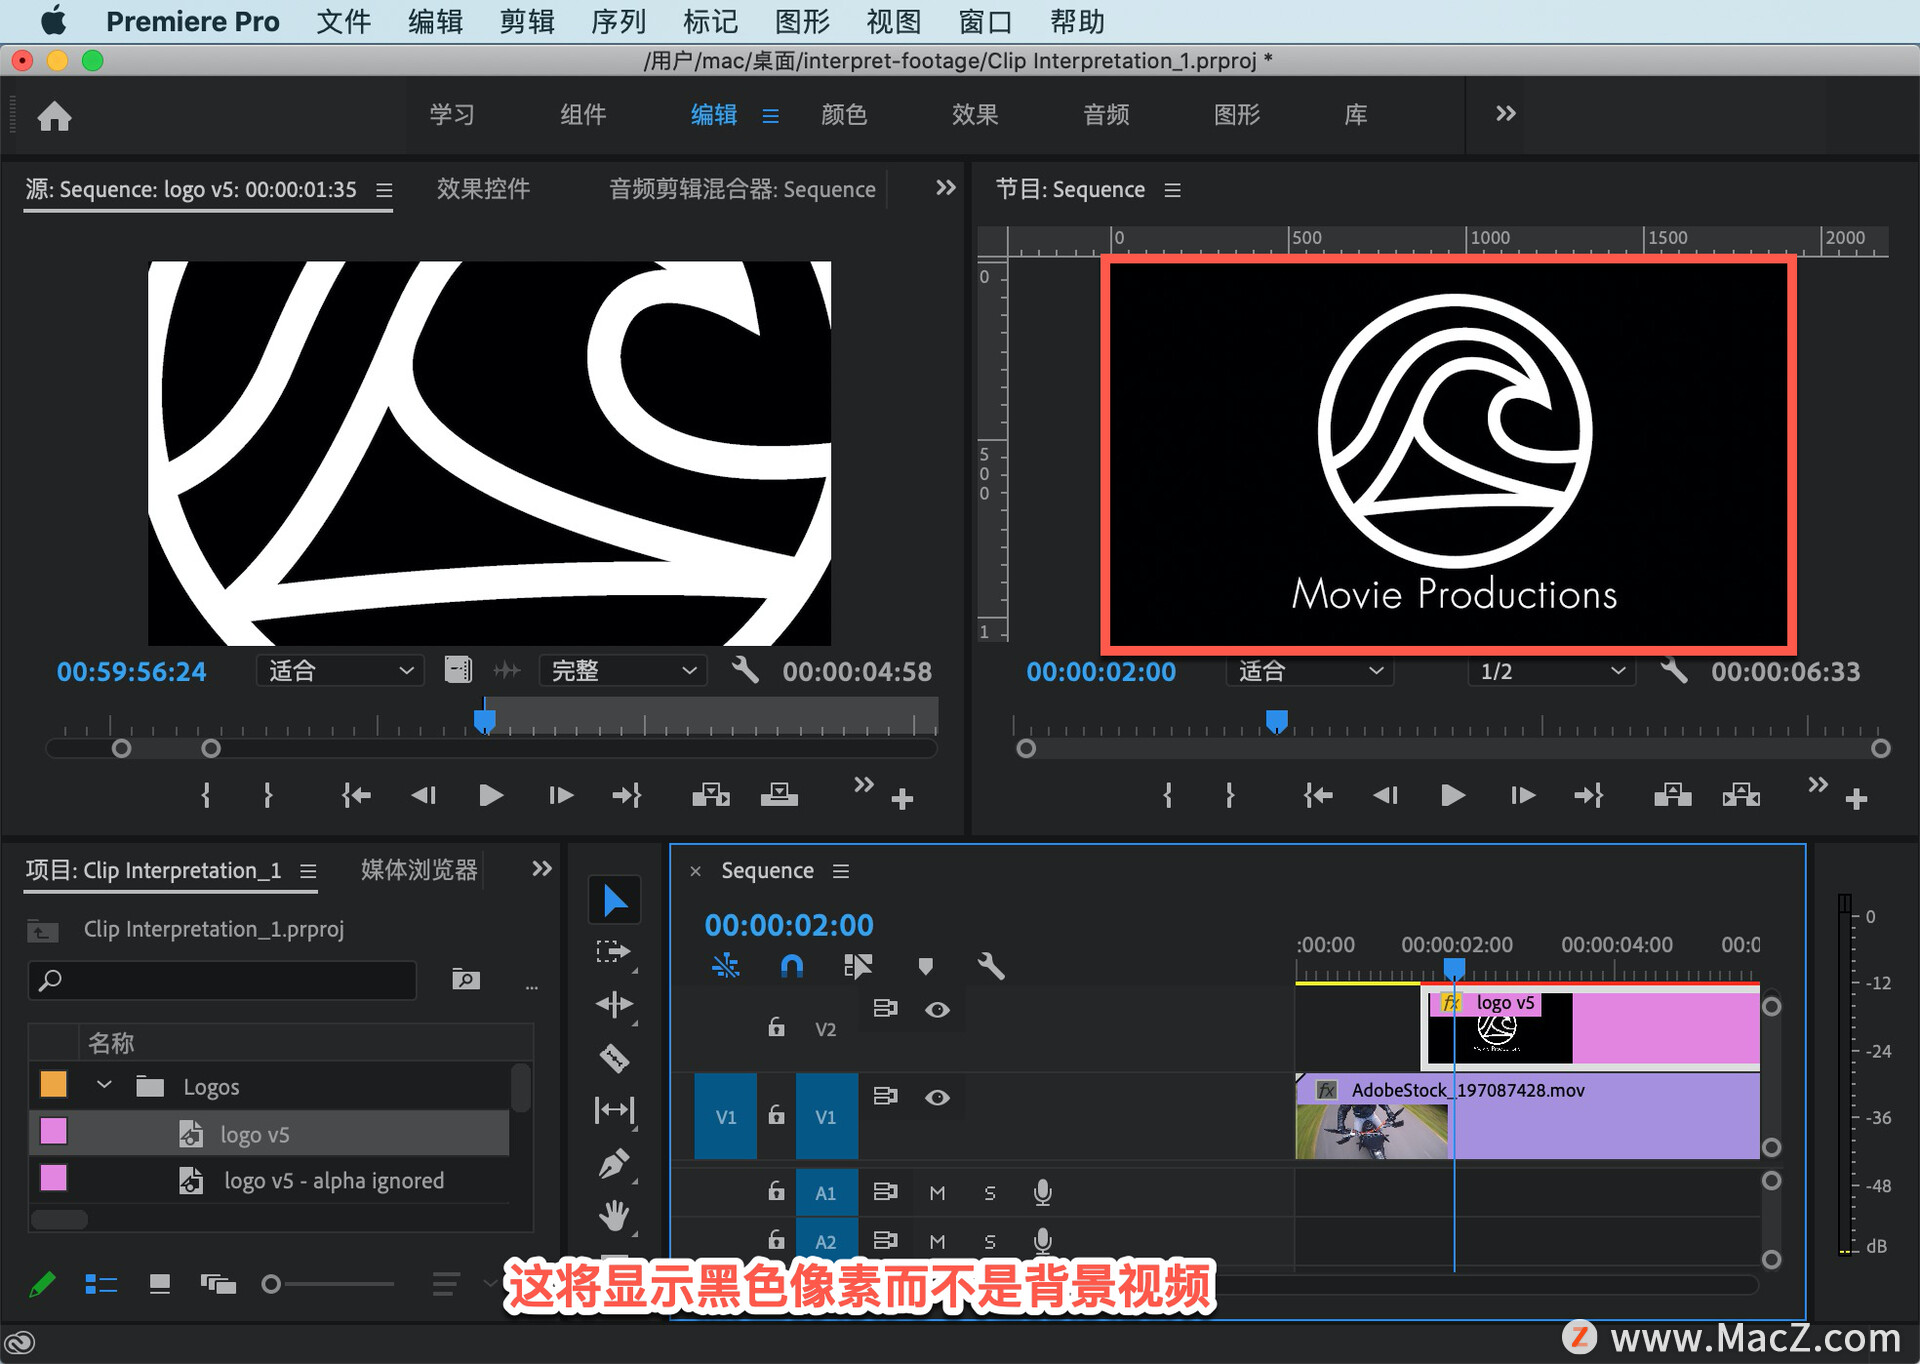The width and height of the screenshot is (1920, 1364).
Task: Open Source monitor zoom level dropdown
Action: tap(340, 671)
